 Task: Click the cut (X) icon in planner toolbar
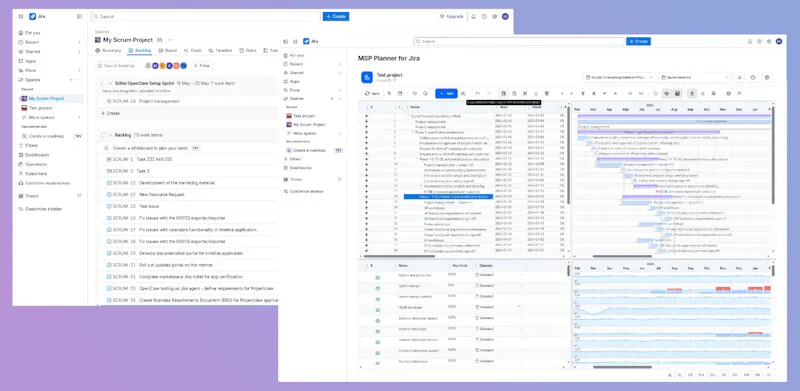click(x=525, y=93)
